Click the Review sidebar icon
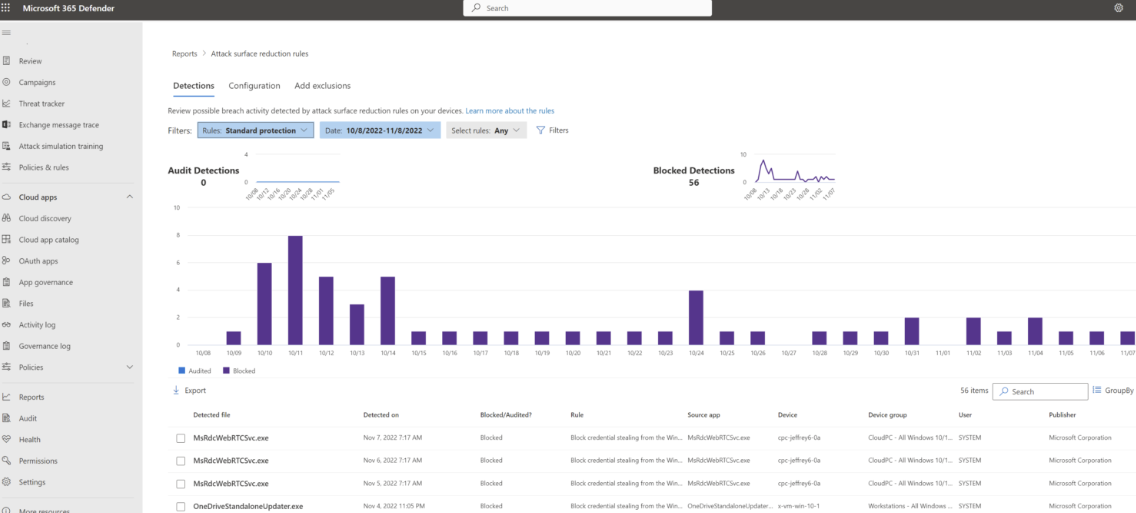 tap(6, 61)
